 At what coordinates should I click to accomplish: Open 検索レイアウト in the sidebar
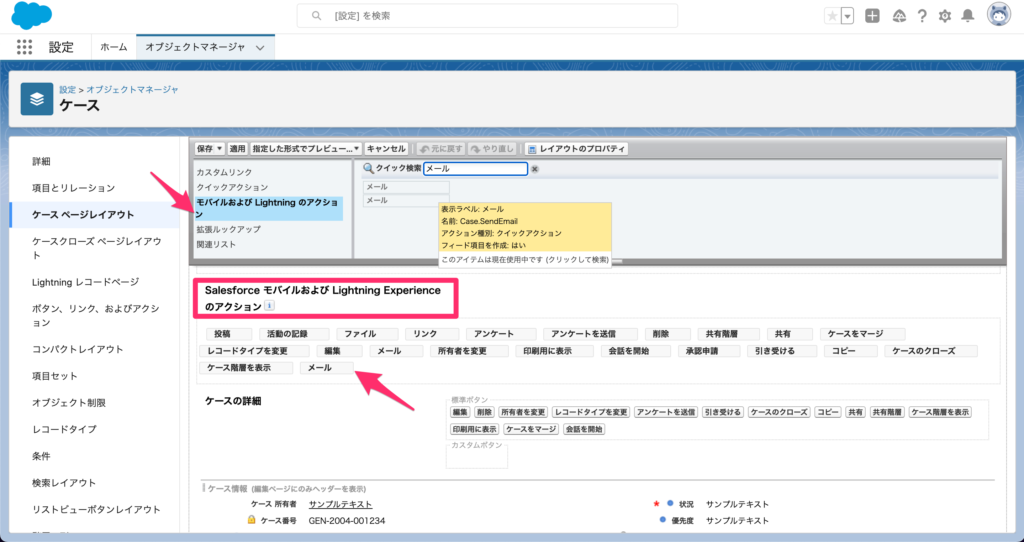click(x=64, y=483)
